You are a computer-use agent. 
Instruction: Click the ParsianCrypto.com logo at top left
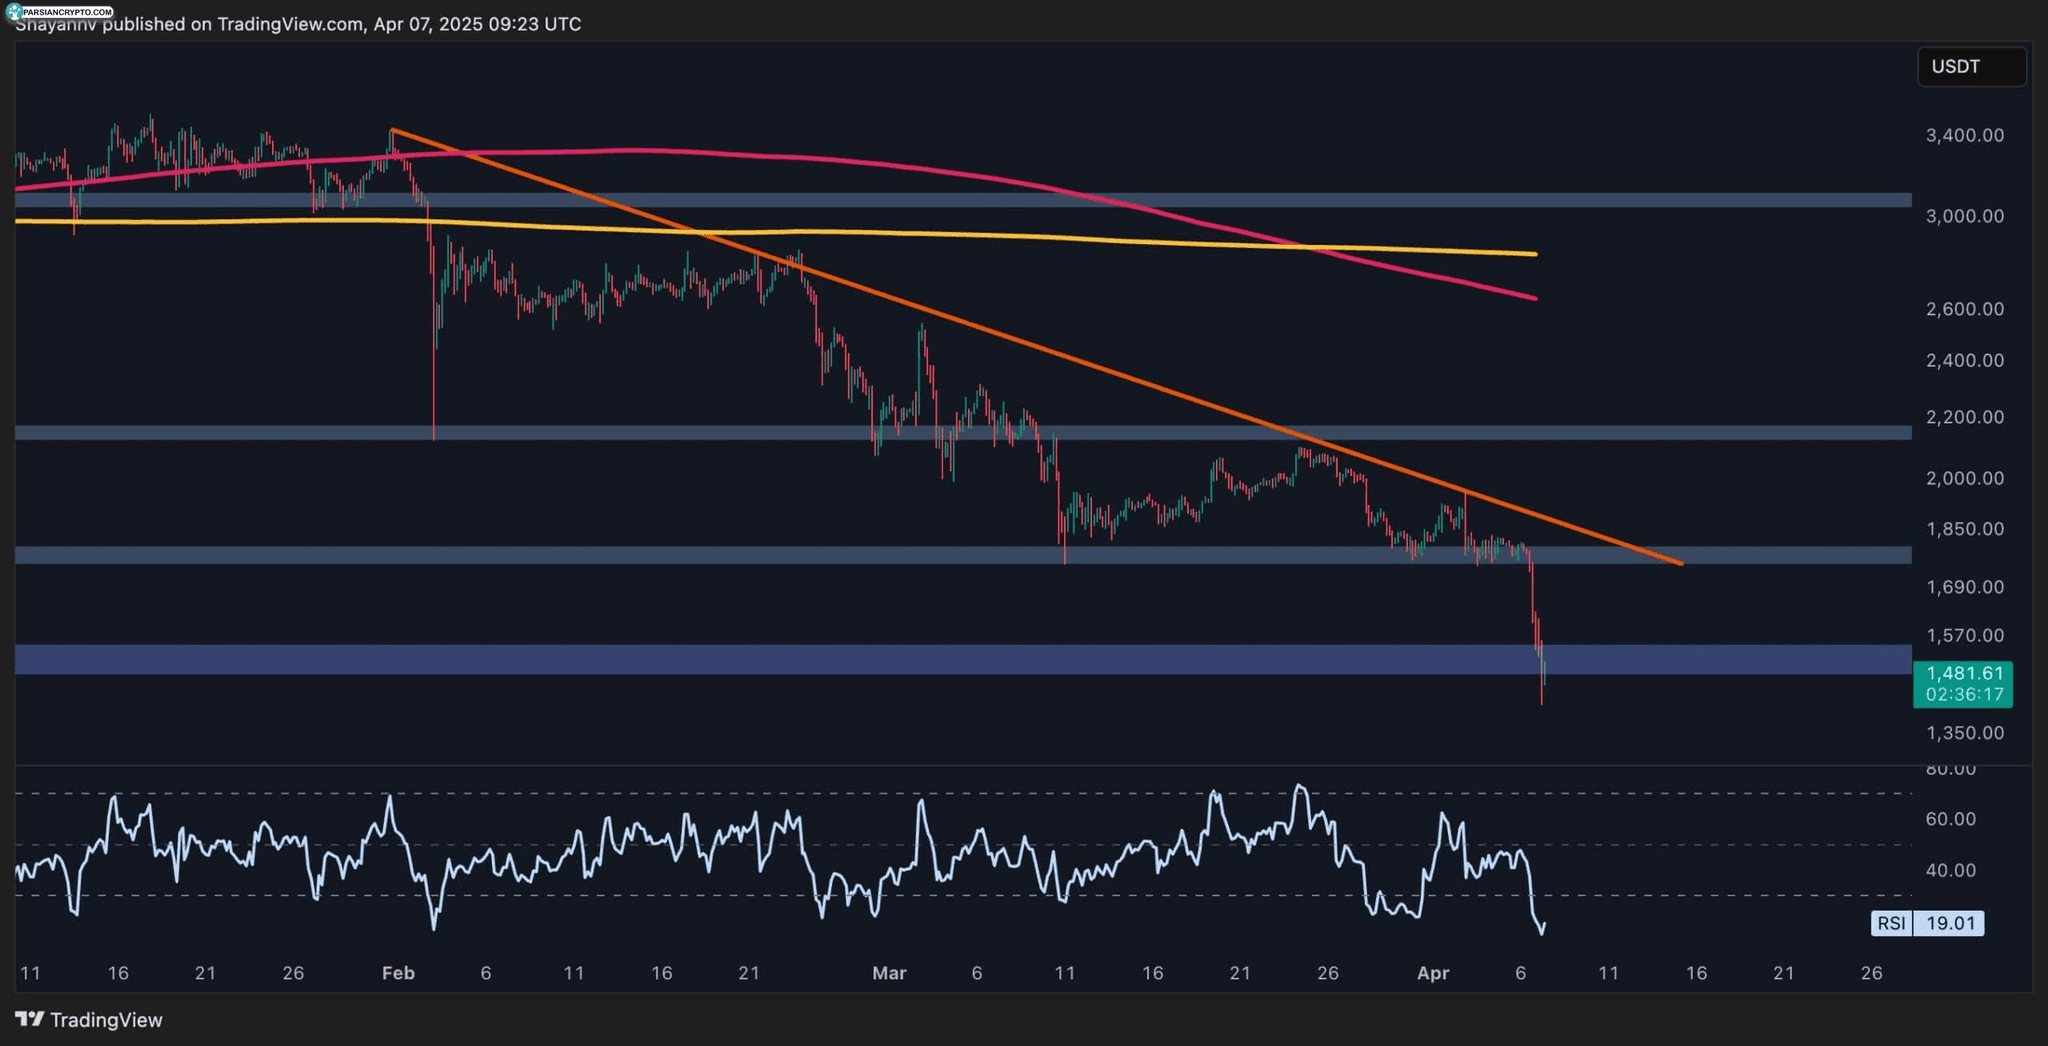tap(59, 11)
